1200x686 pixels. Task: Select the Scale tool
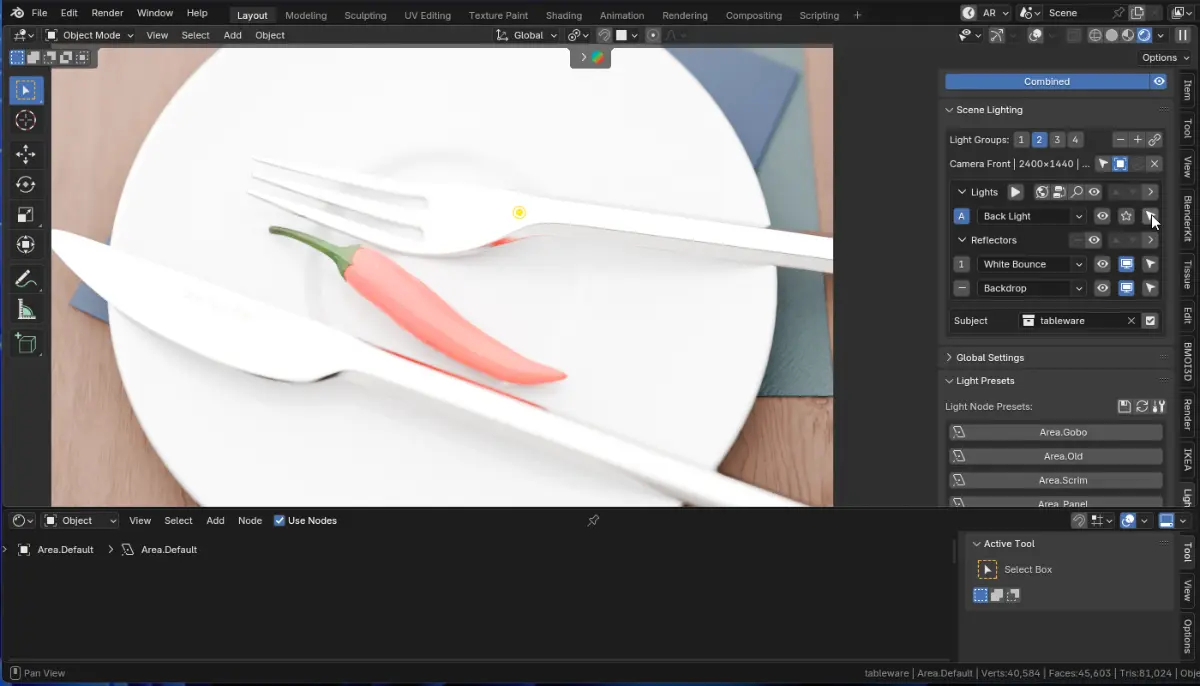[x=26, y=214]
